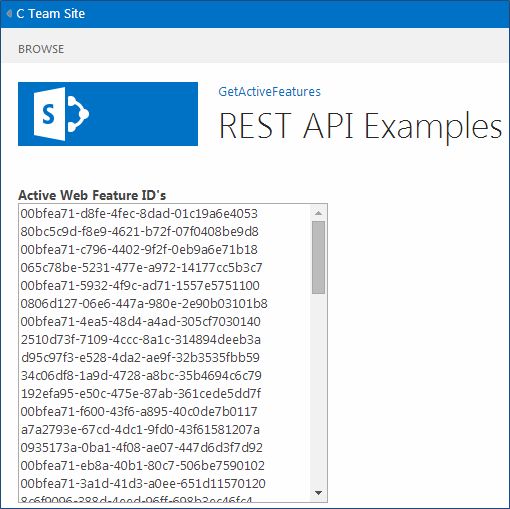The image size is (510, 509).
Task: Click the list box scroll up arrow
Action: coord(318,213)
